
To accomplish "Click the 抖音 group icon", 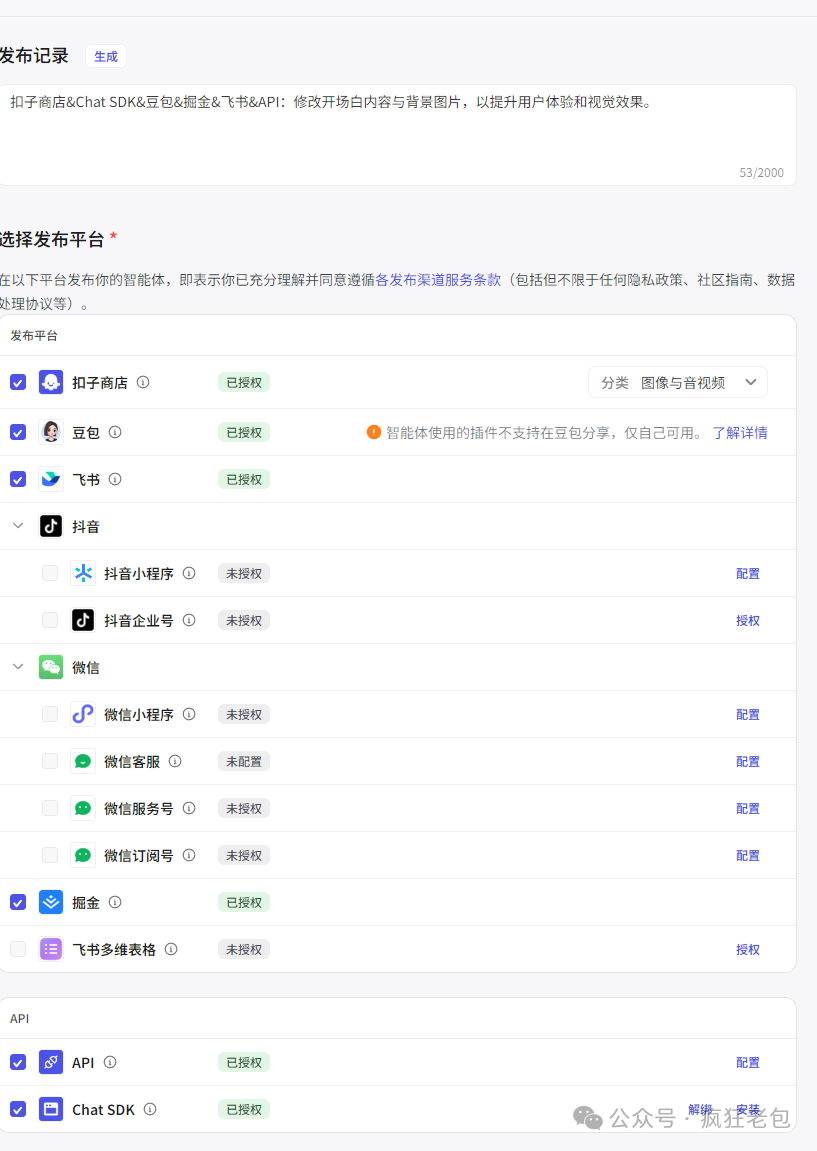I will pos(51,526).
